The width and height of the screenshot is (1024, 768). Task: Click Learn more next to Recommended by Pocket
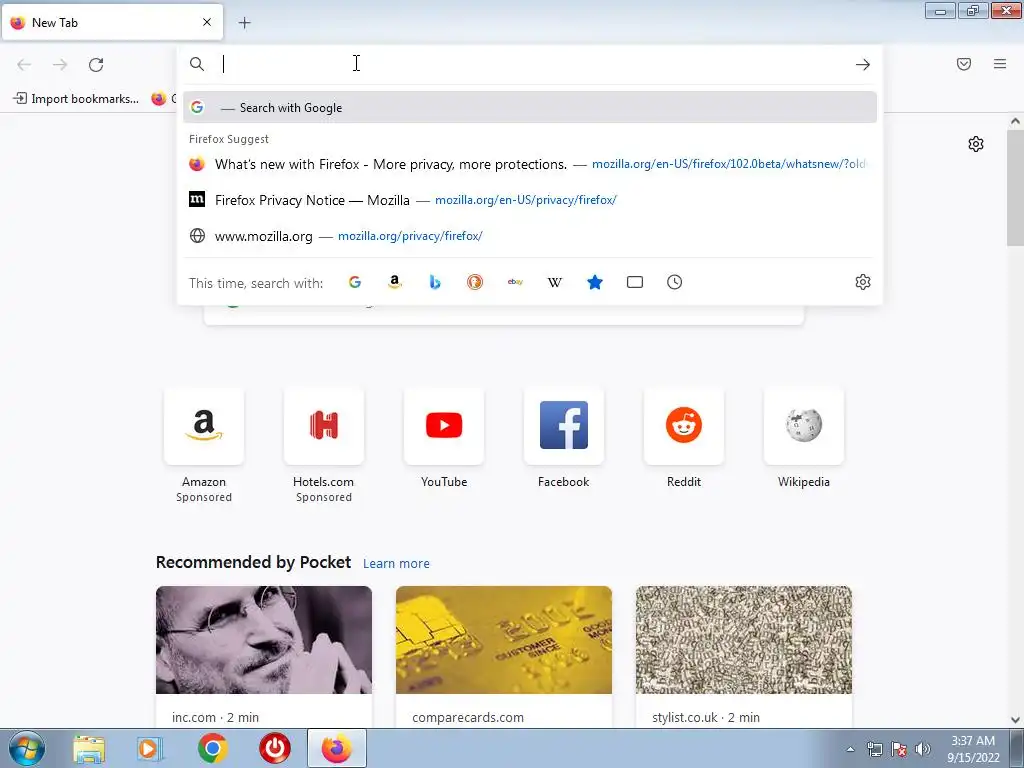(x=396, y=564)
